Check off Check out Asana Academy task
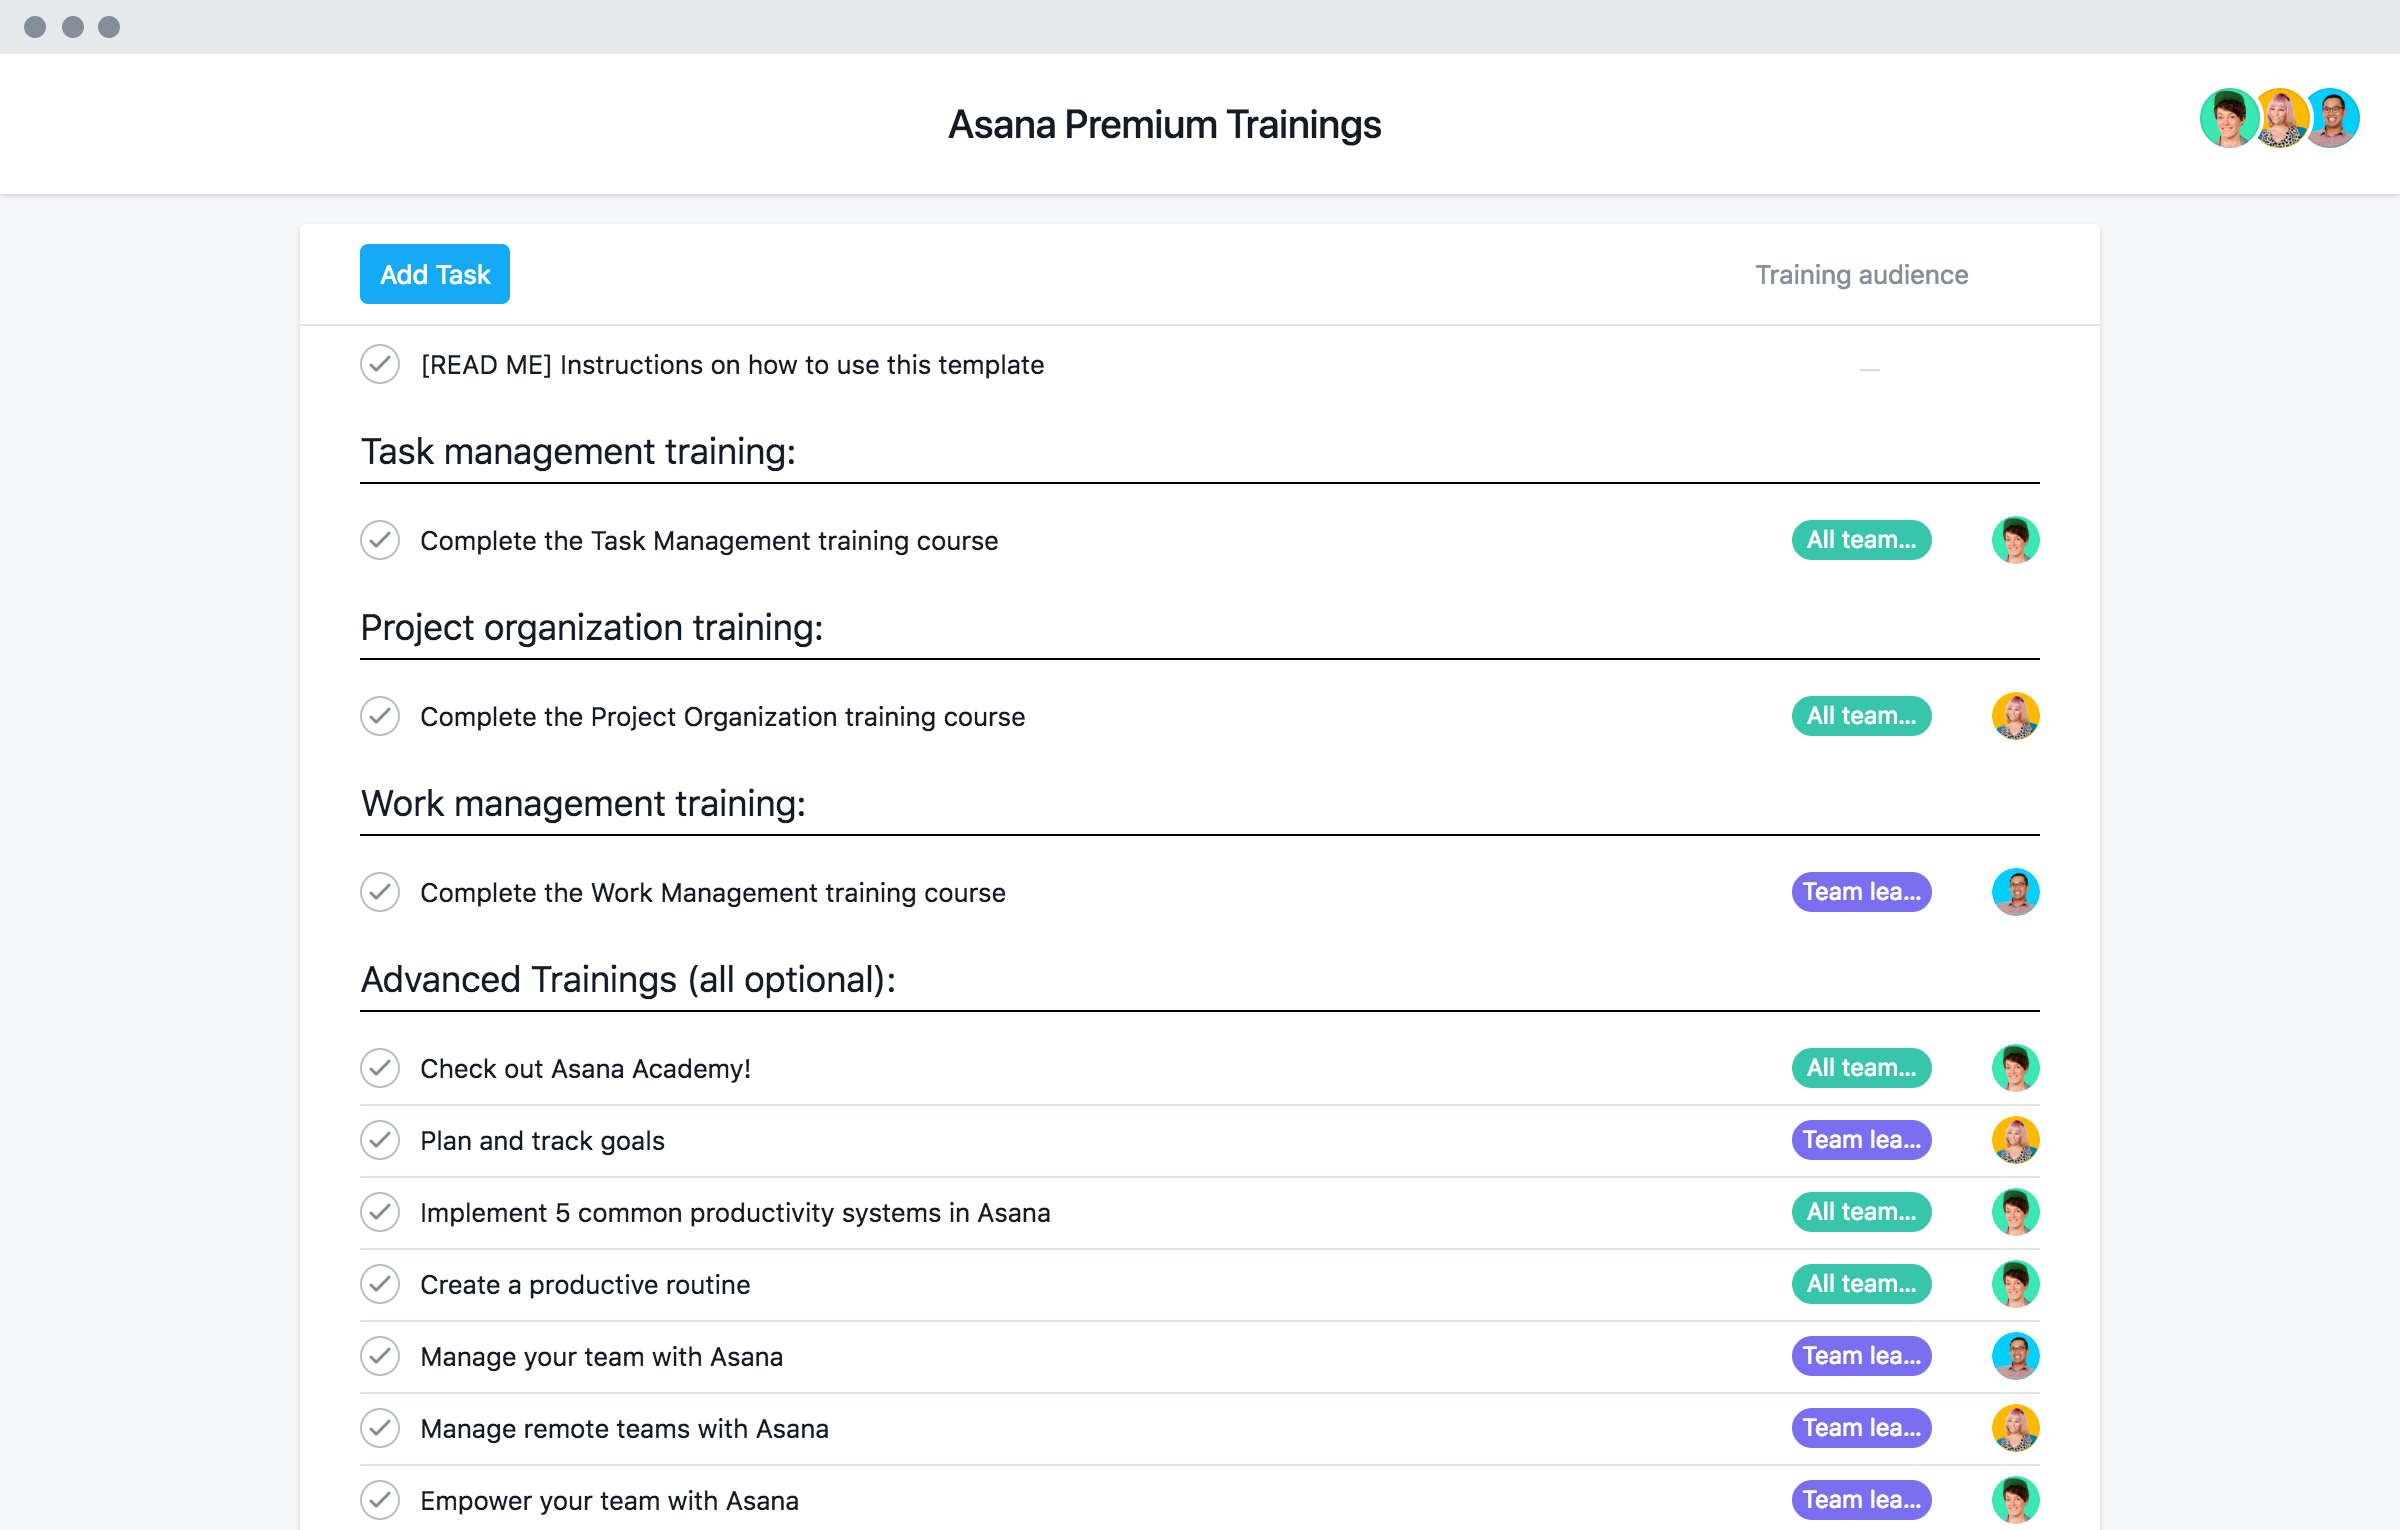Screen dimensions: 2400x1530 point(380,1068)
